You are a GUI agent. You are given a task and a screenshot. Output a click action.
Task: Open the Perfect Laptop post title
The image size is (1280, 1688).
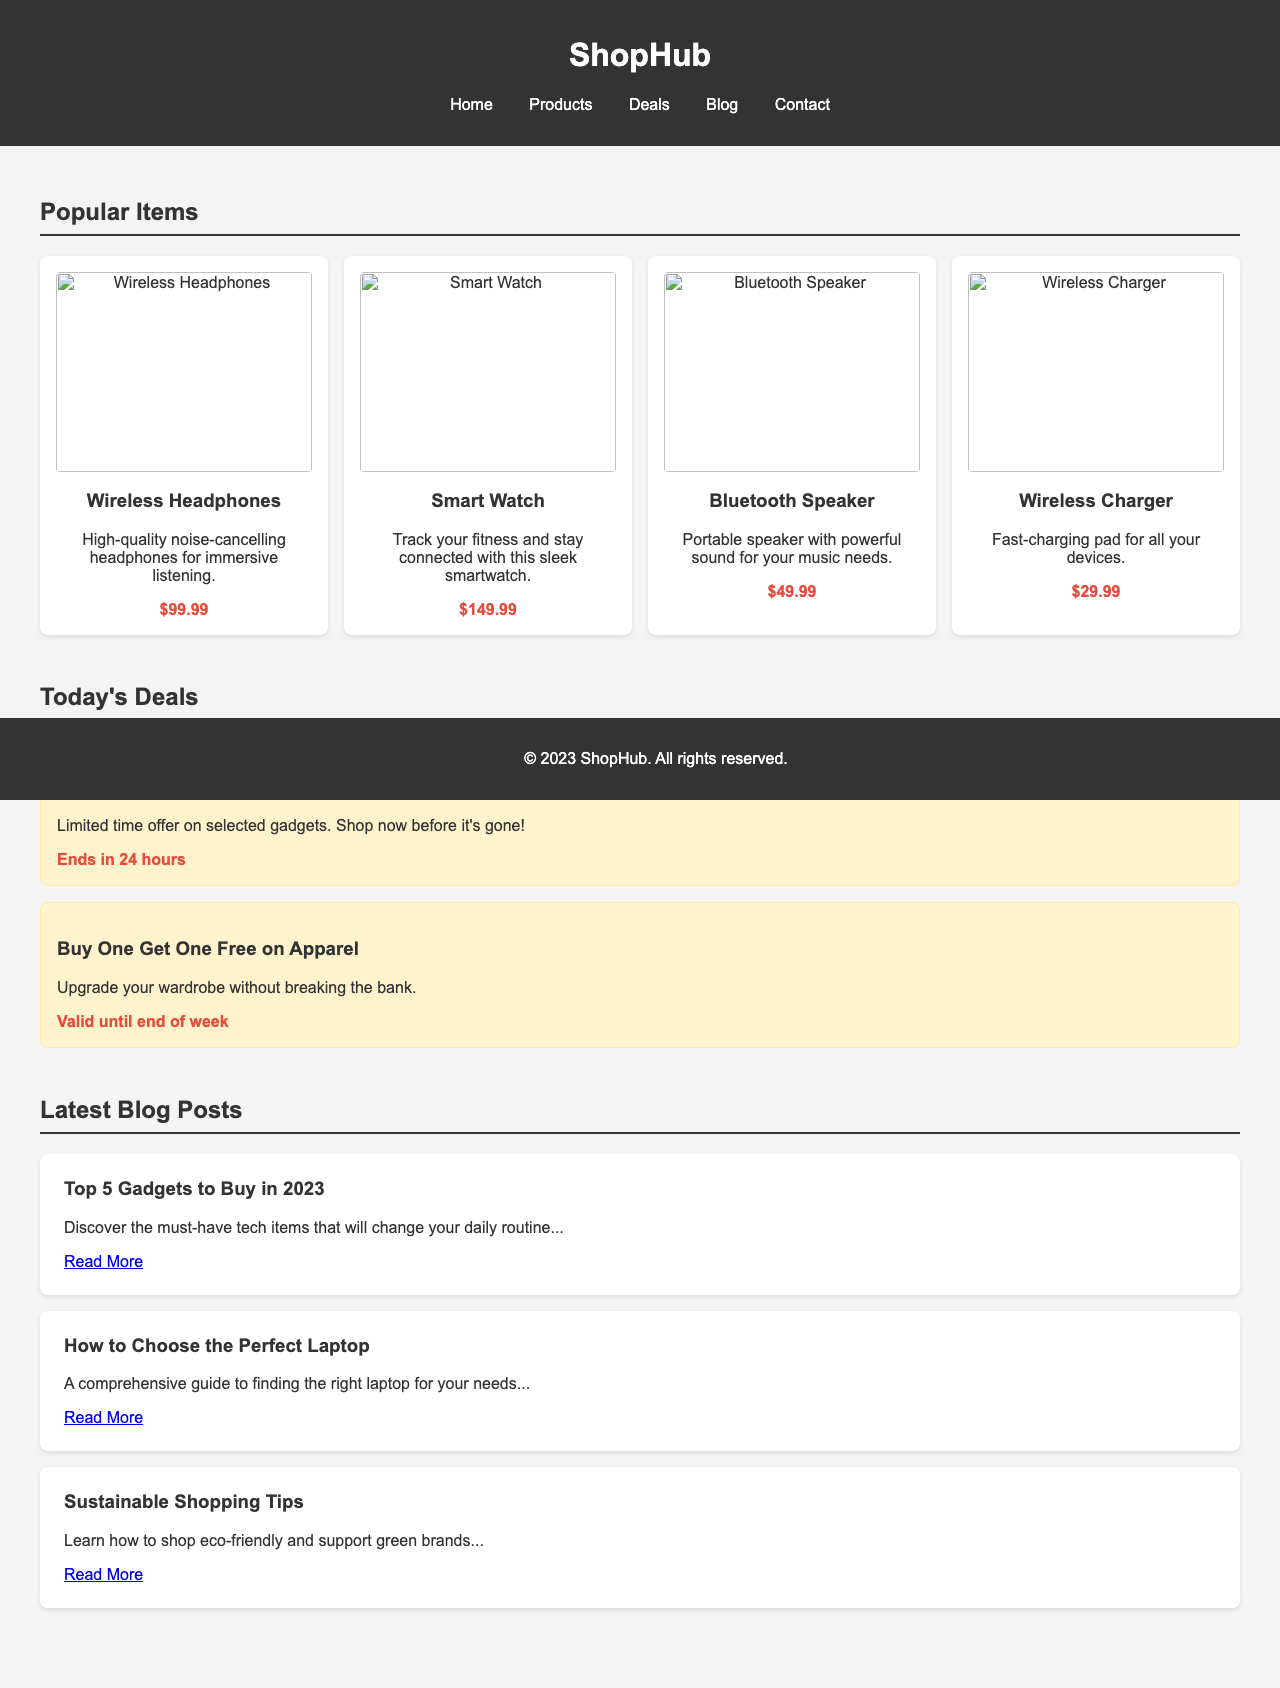tap(217, 1345)
